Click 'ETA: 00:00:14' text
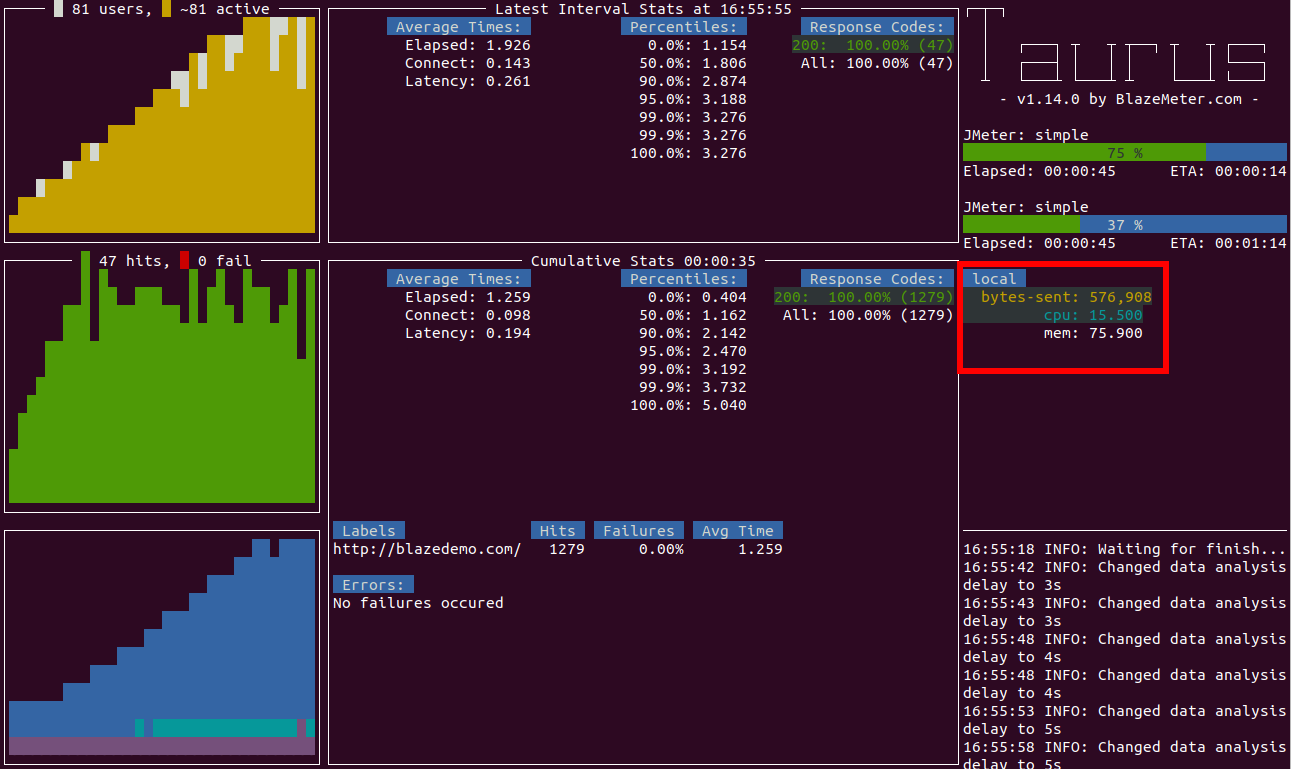 (x=1229, y=171)
